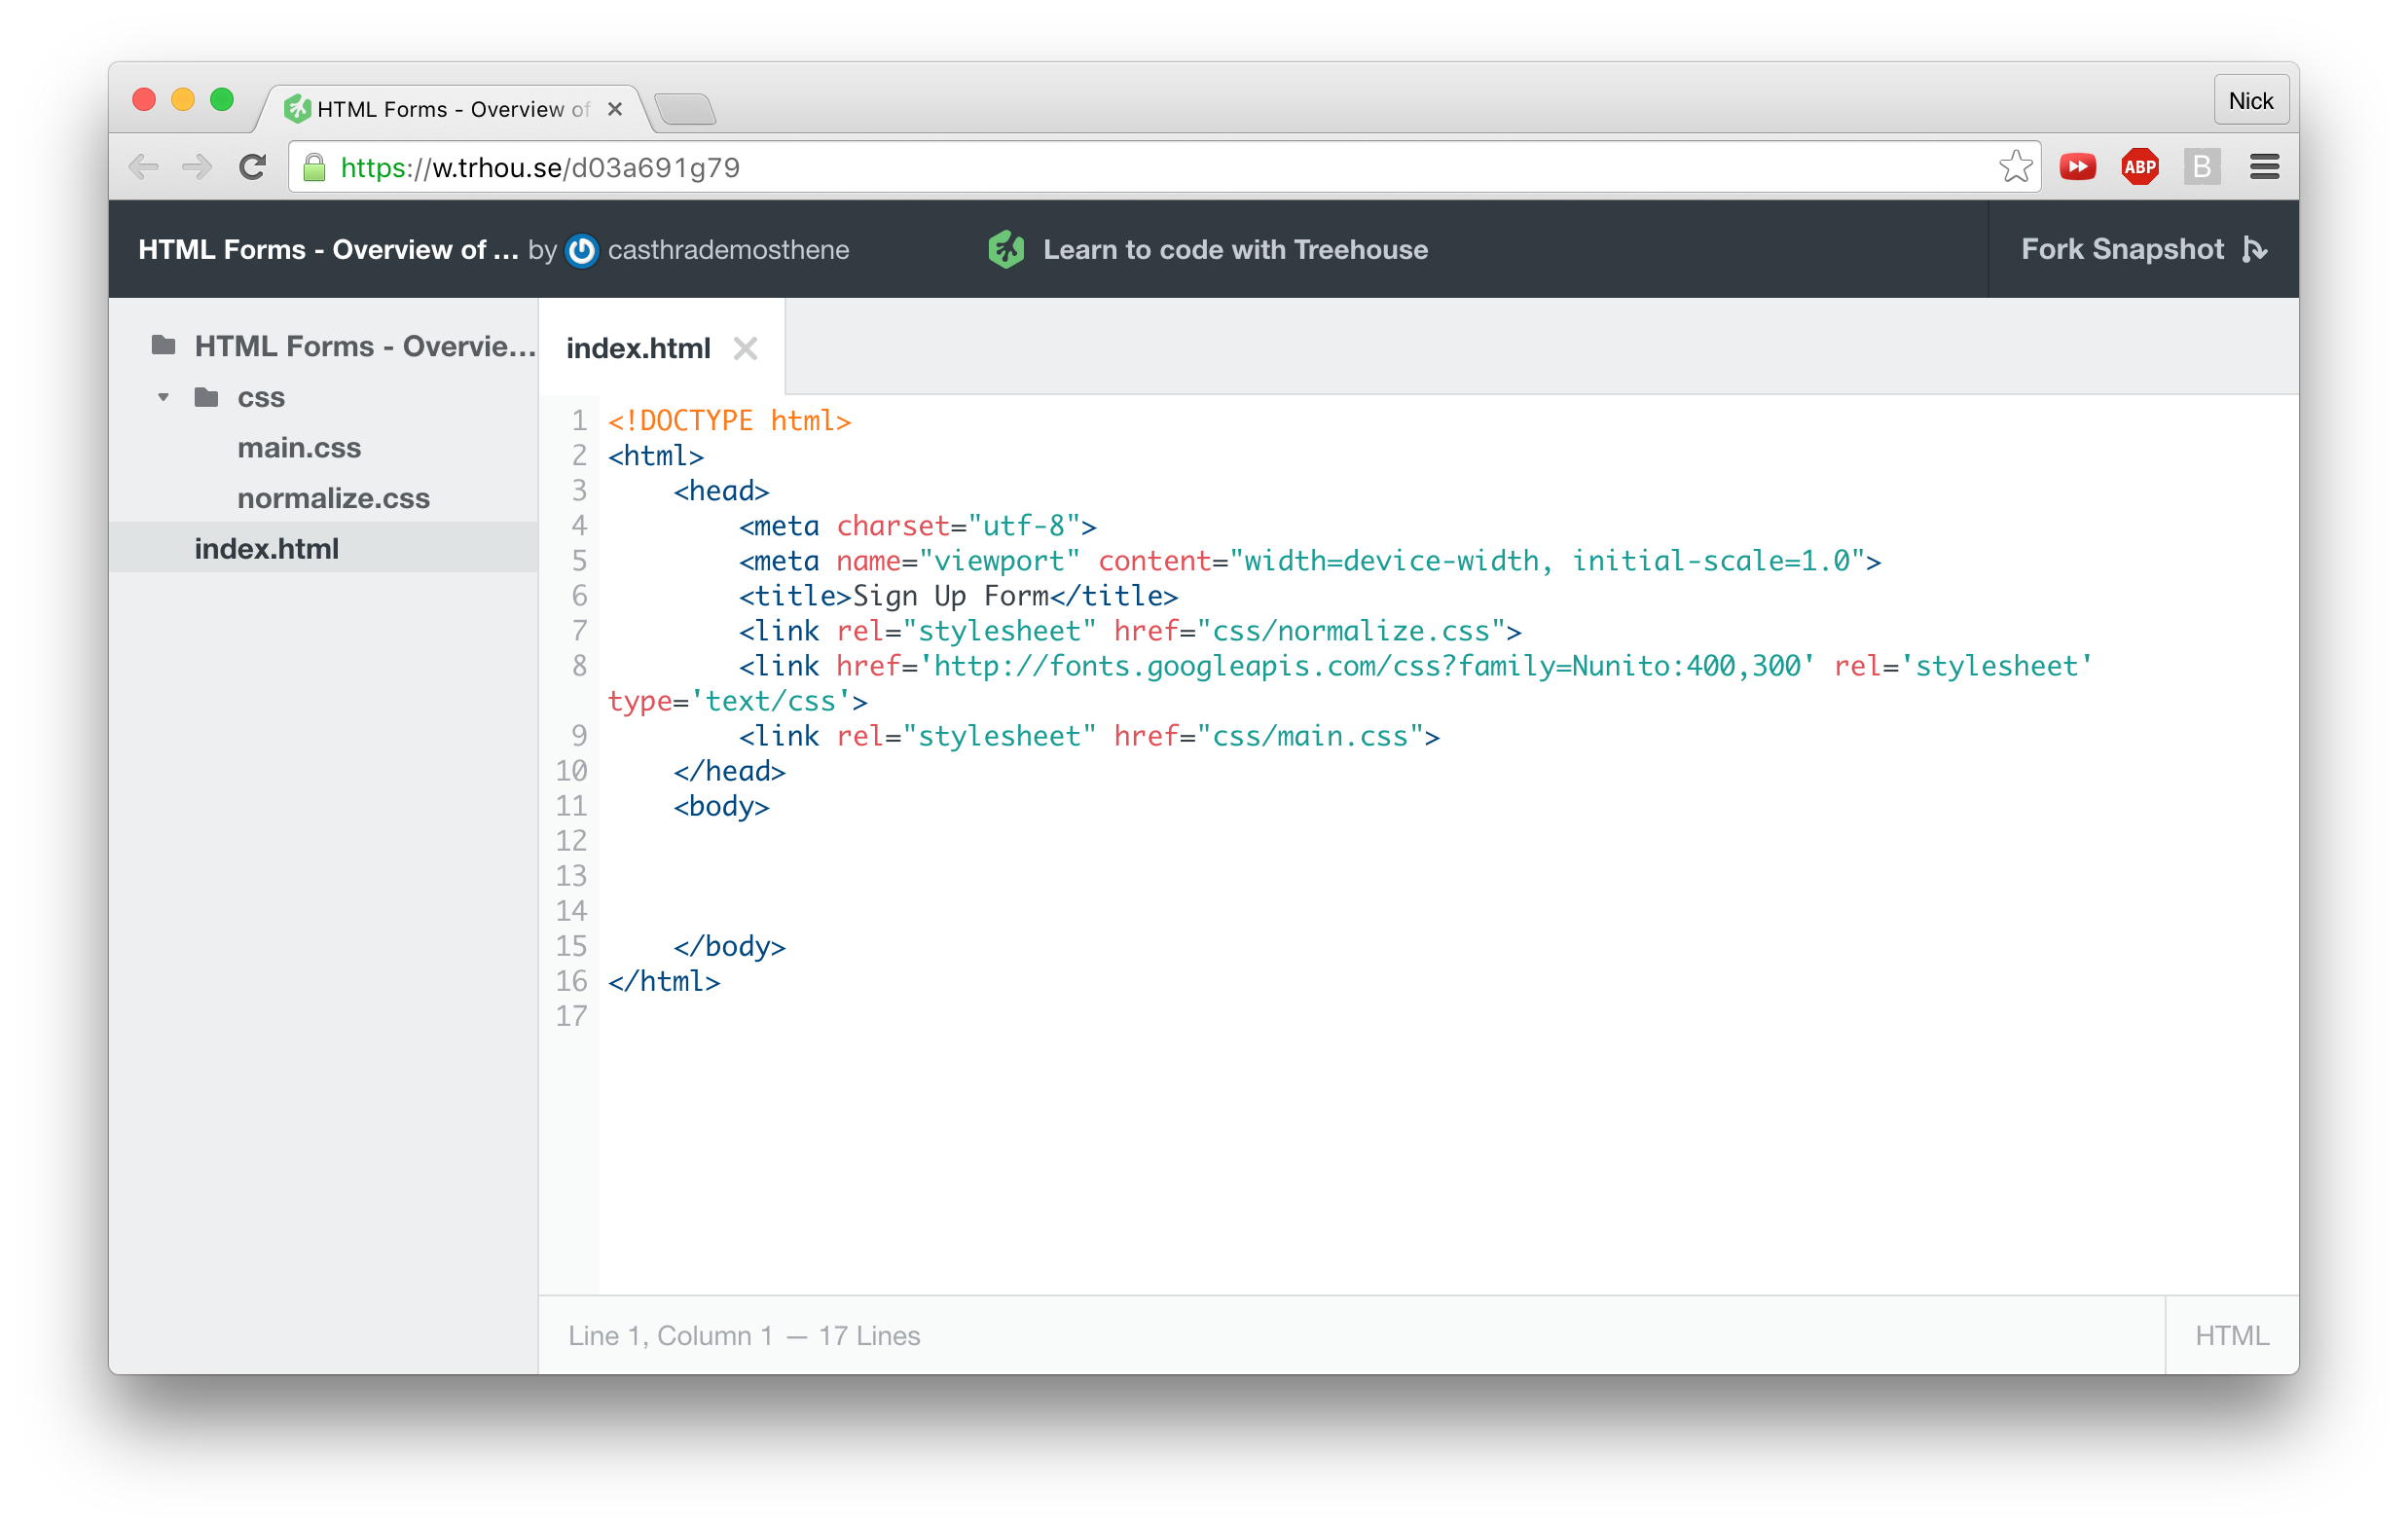
Task: Click the gray B extension icon
Action: tap(2201, 167)
